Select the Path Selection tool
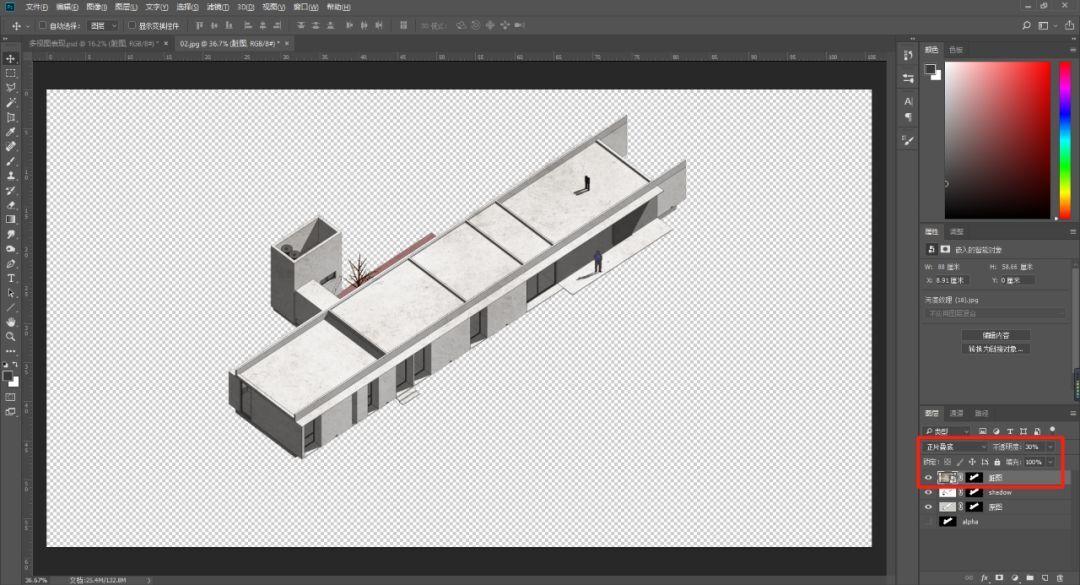 (x=10, y=293)
